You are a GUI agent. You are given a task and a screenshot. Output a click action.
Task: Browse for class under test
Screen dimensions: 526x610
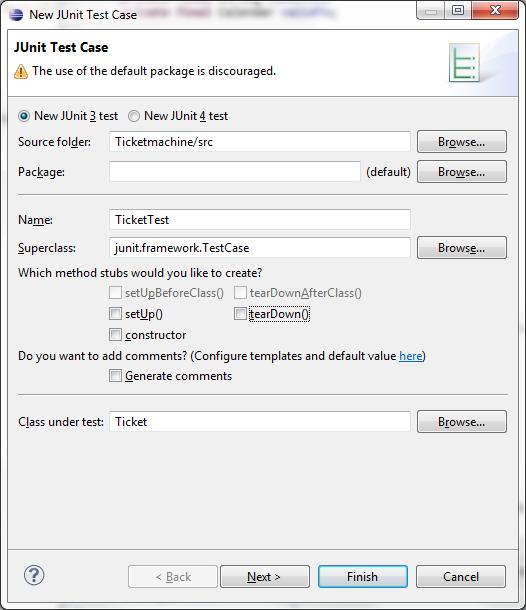(462, 421)
